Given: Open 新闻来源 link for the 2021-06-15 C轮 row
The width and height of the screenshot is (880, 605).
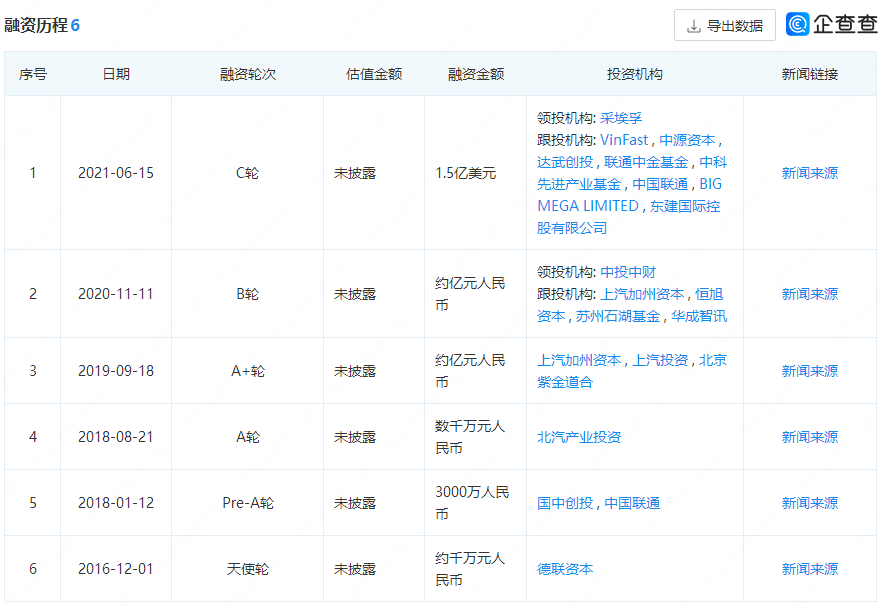Looking at the screenshot, I should [809, 173].
